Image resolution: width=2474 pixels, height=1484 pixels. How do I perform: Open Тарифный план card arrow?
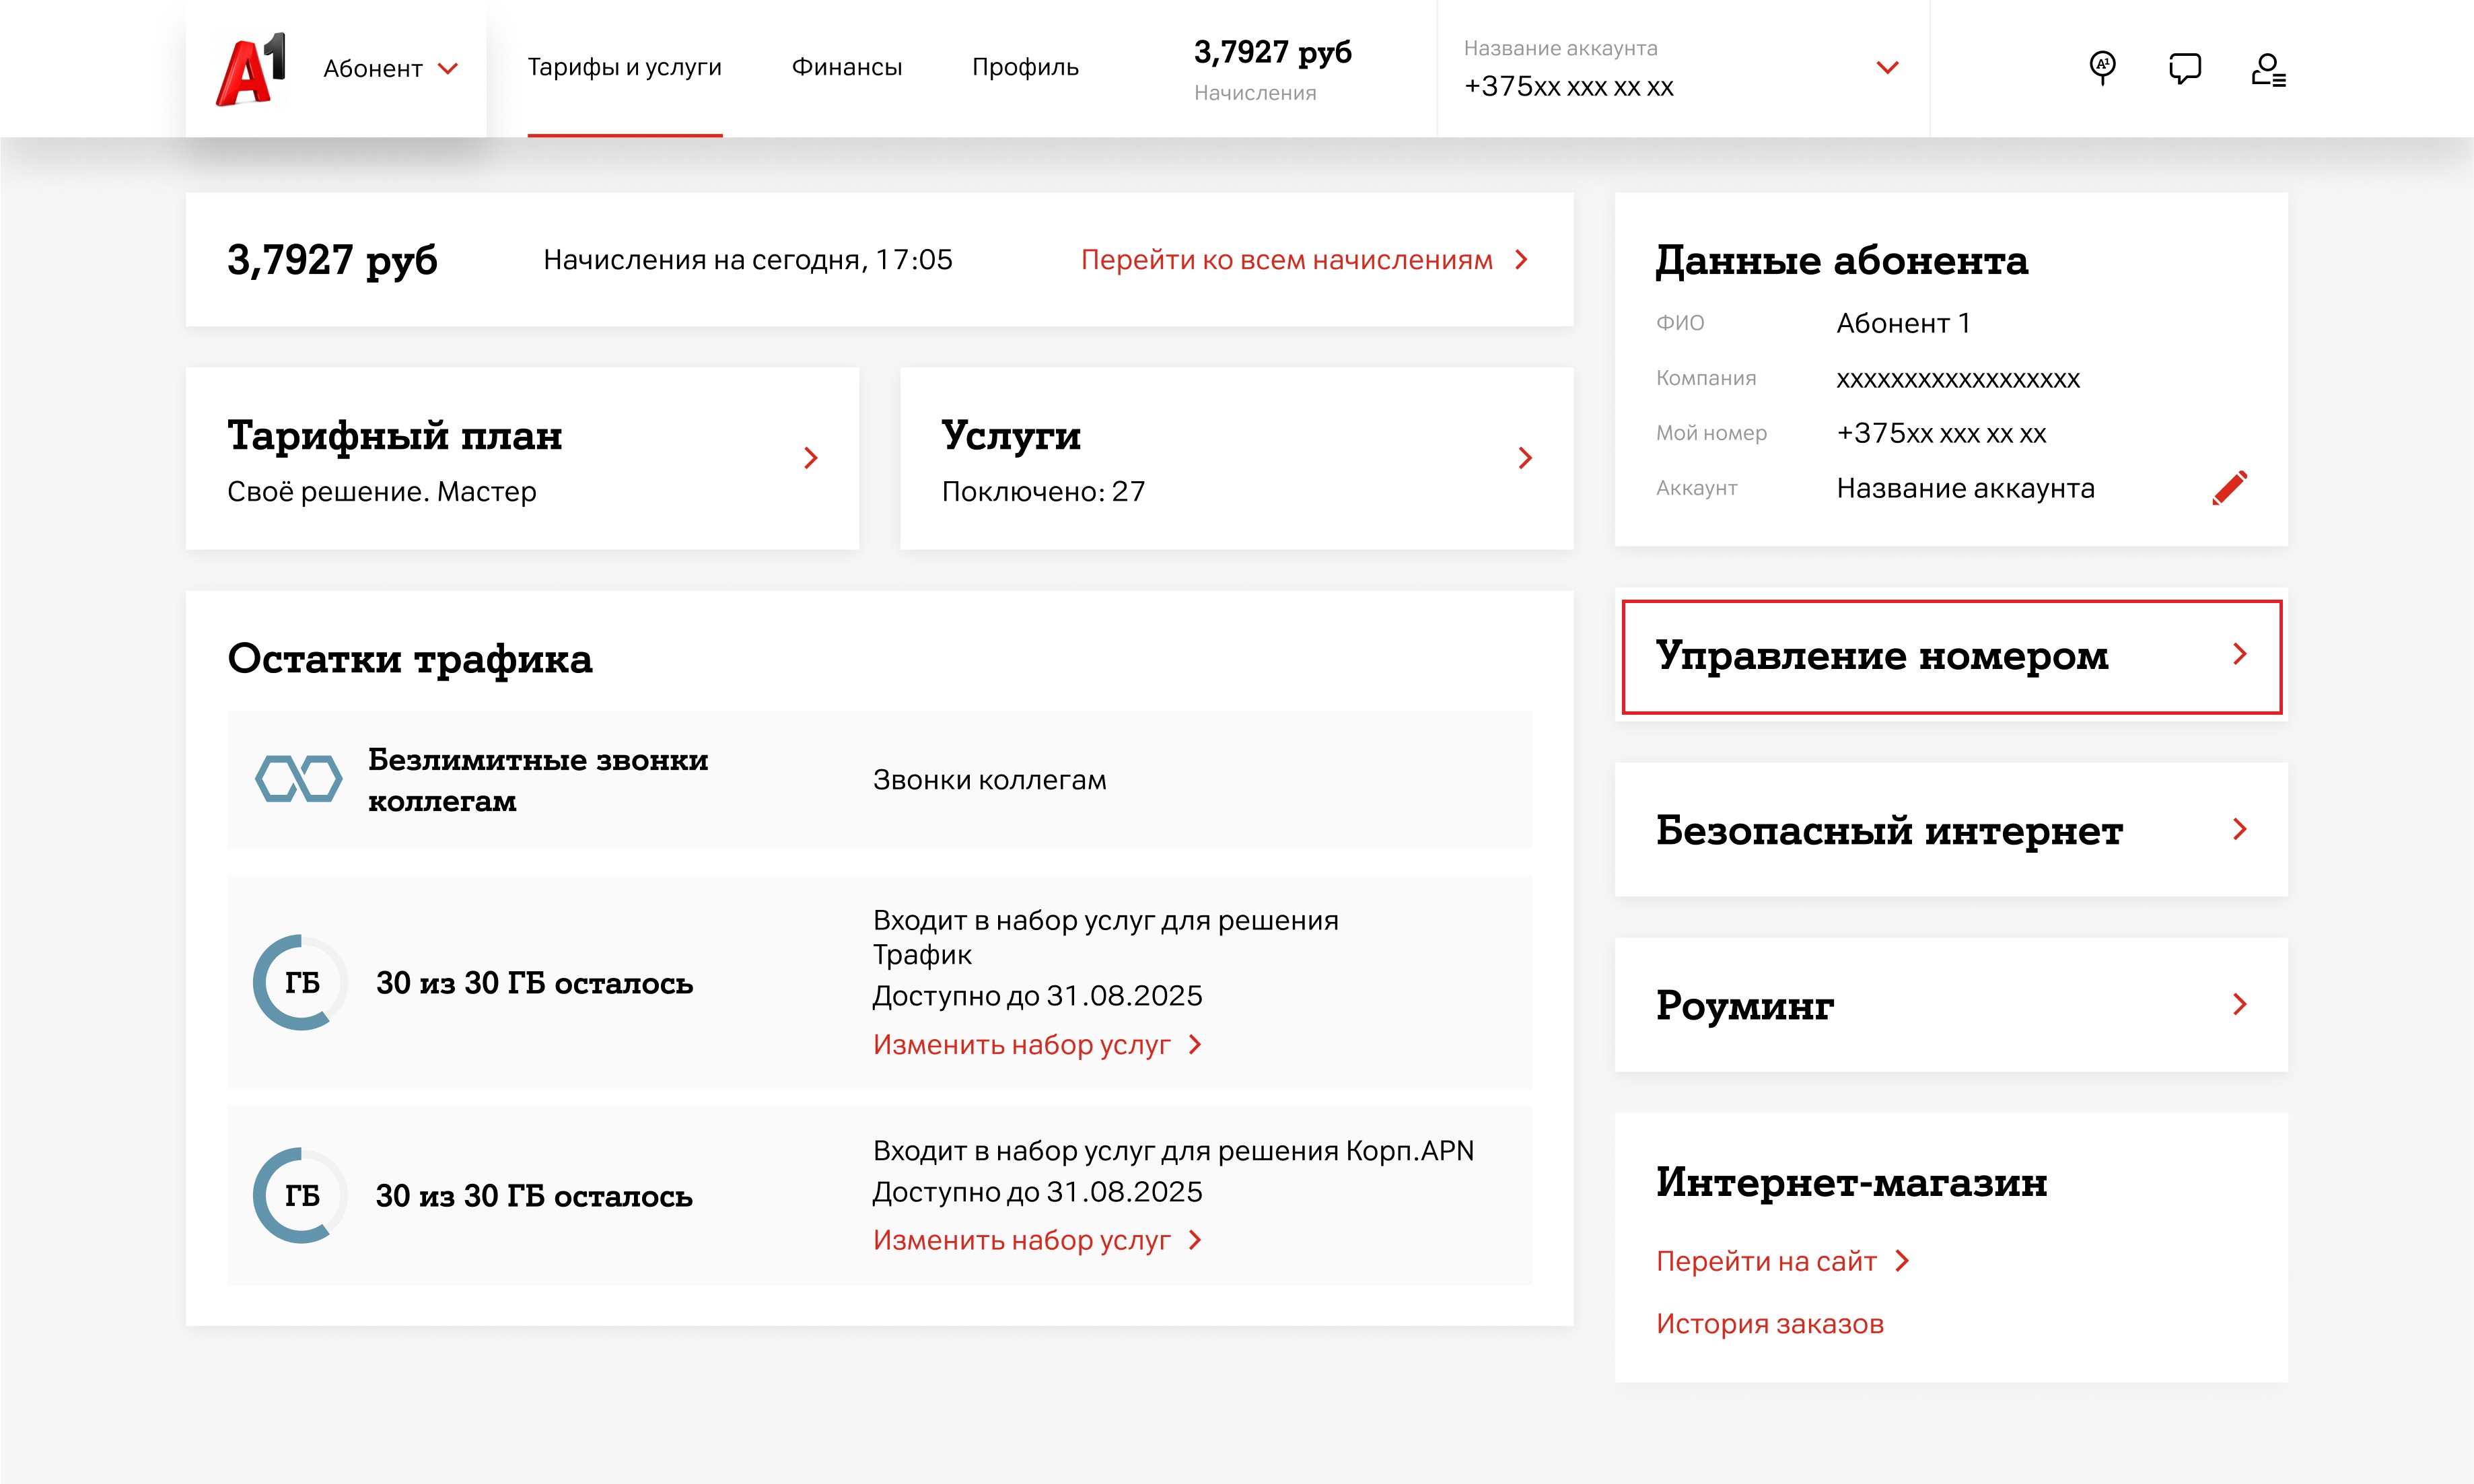pyautogui.click(x=811, y=458)
